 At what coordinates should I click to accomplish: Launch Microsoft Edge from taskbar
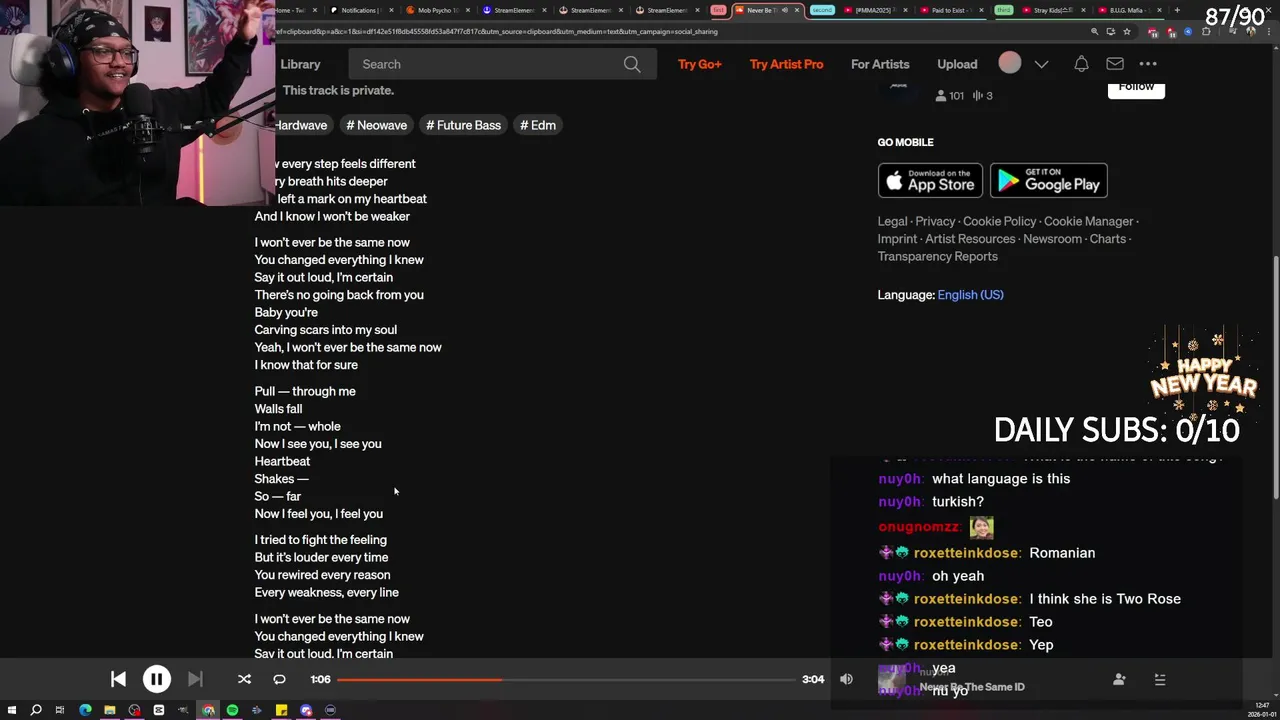pyautogui.click(x=85, y=710)
